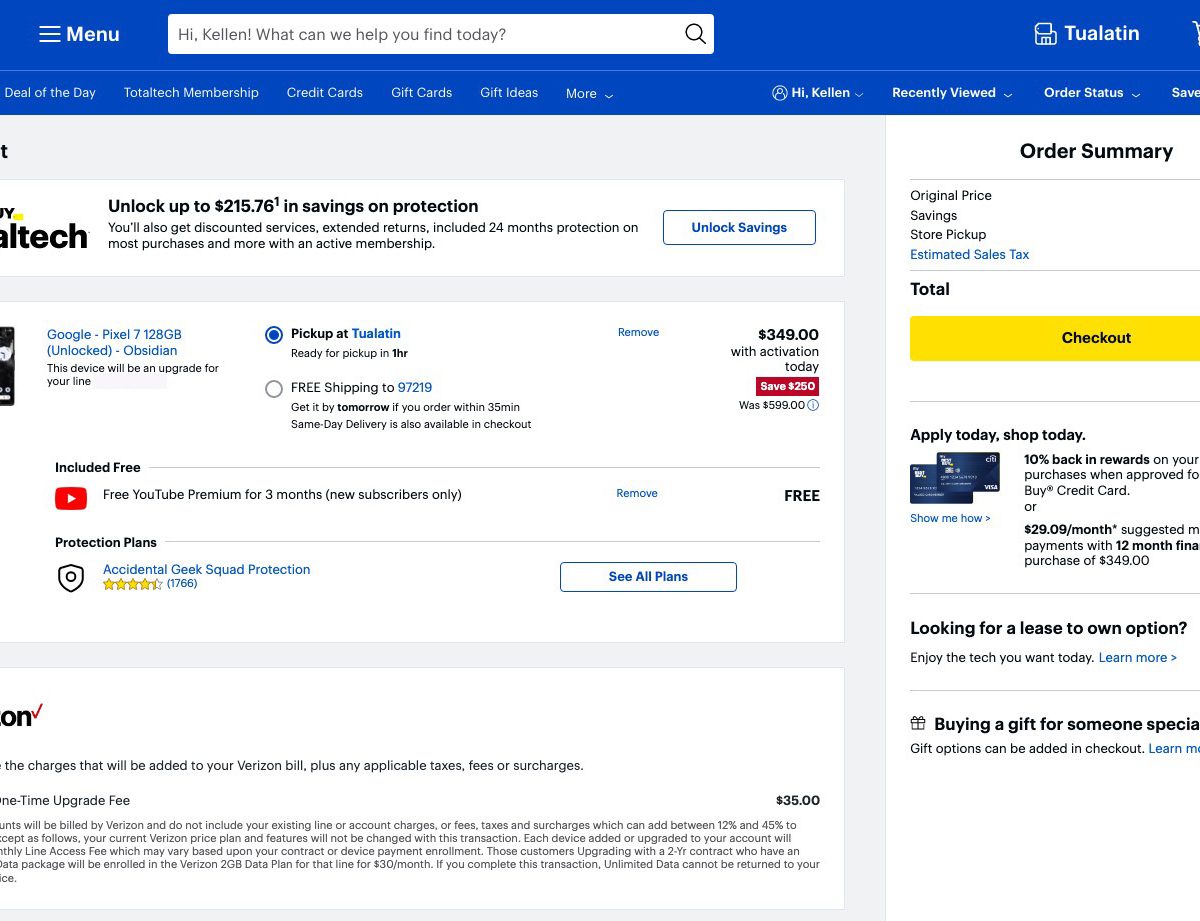Click the info icon beside Was $599.00

pyautogui.click(x=813, y=405)
